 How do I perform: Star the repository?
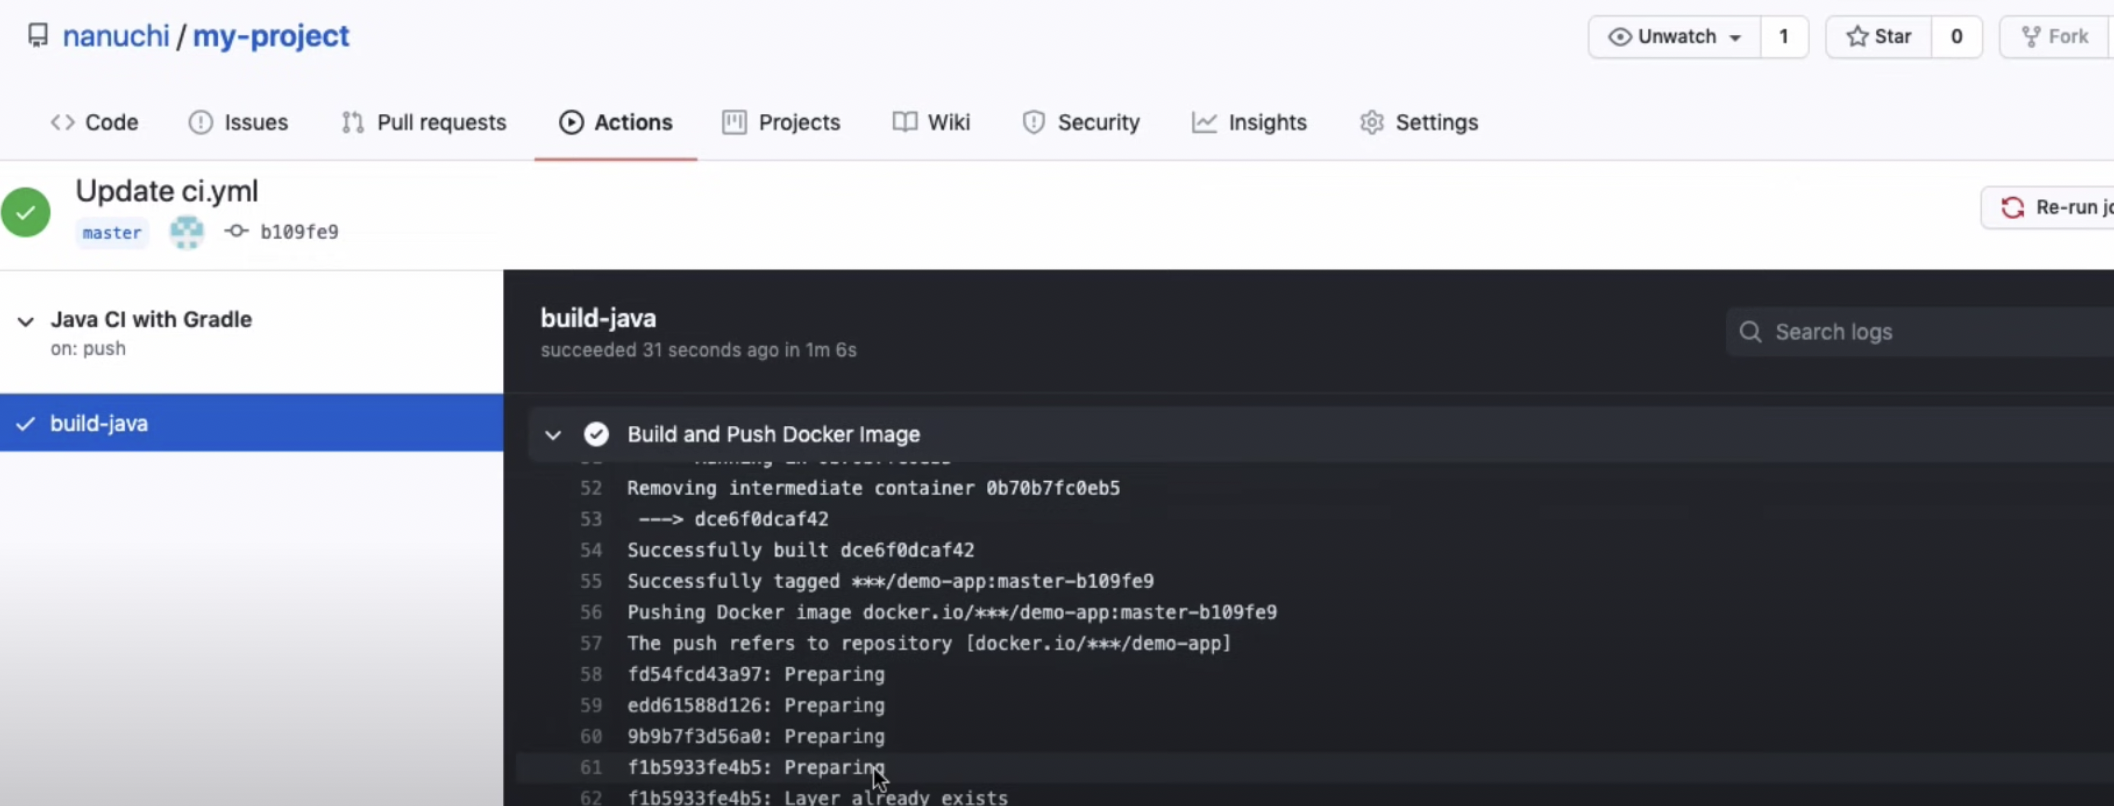(1879, 37)
